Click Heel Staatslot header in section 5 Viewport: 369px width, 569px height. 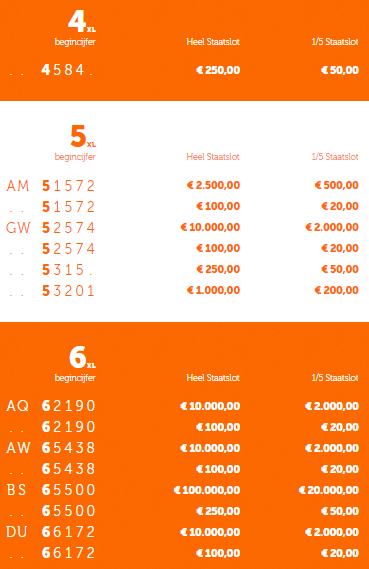click(x=213, y=157)
